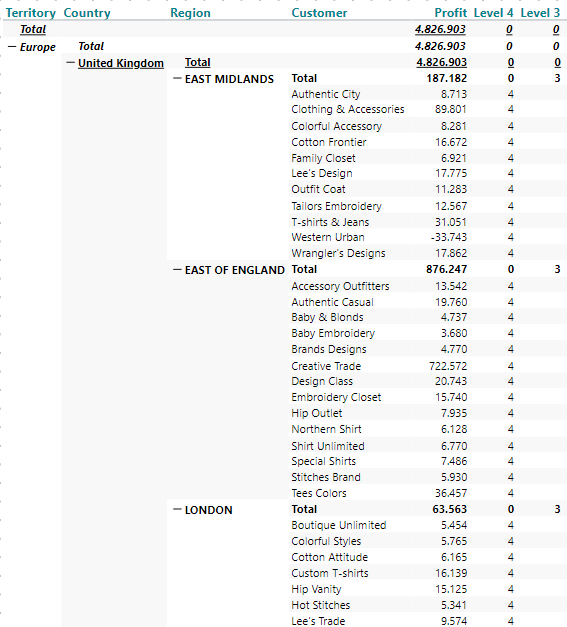Screen dimensions: 567x627
Task: Click the Level 3 column header
Action: click(540, 13)
